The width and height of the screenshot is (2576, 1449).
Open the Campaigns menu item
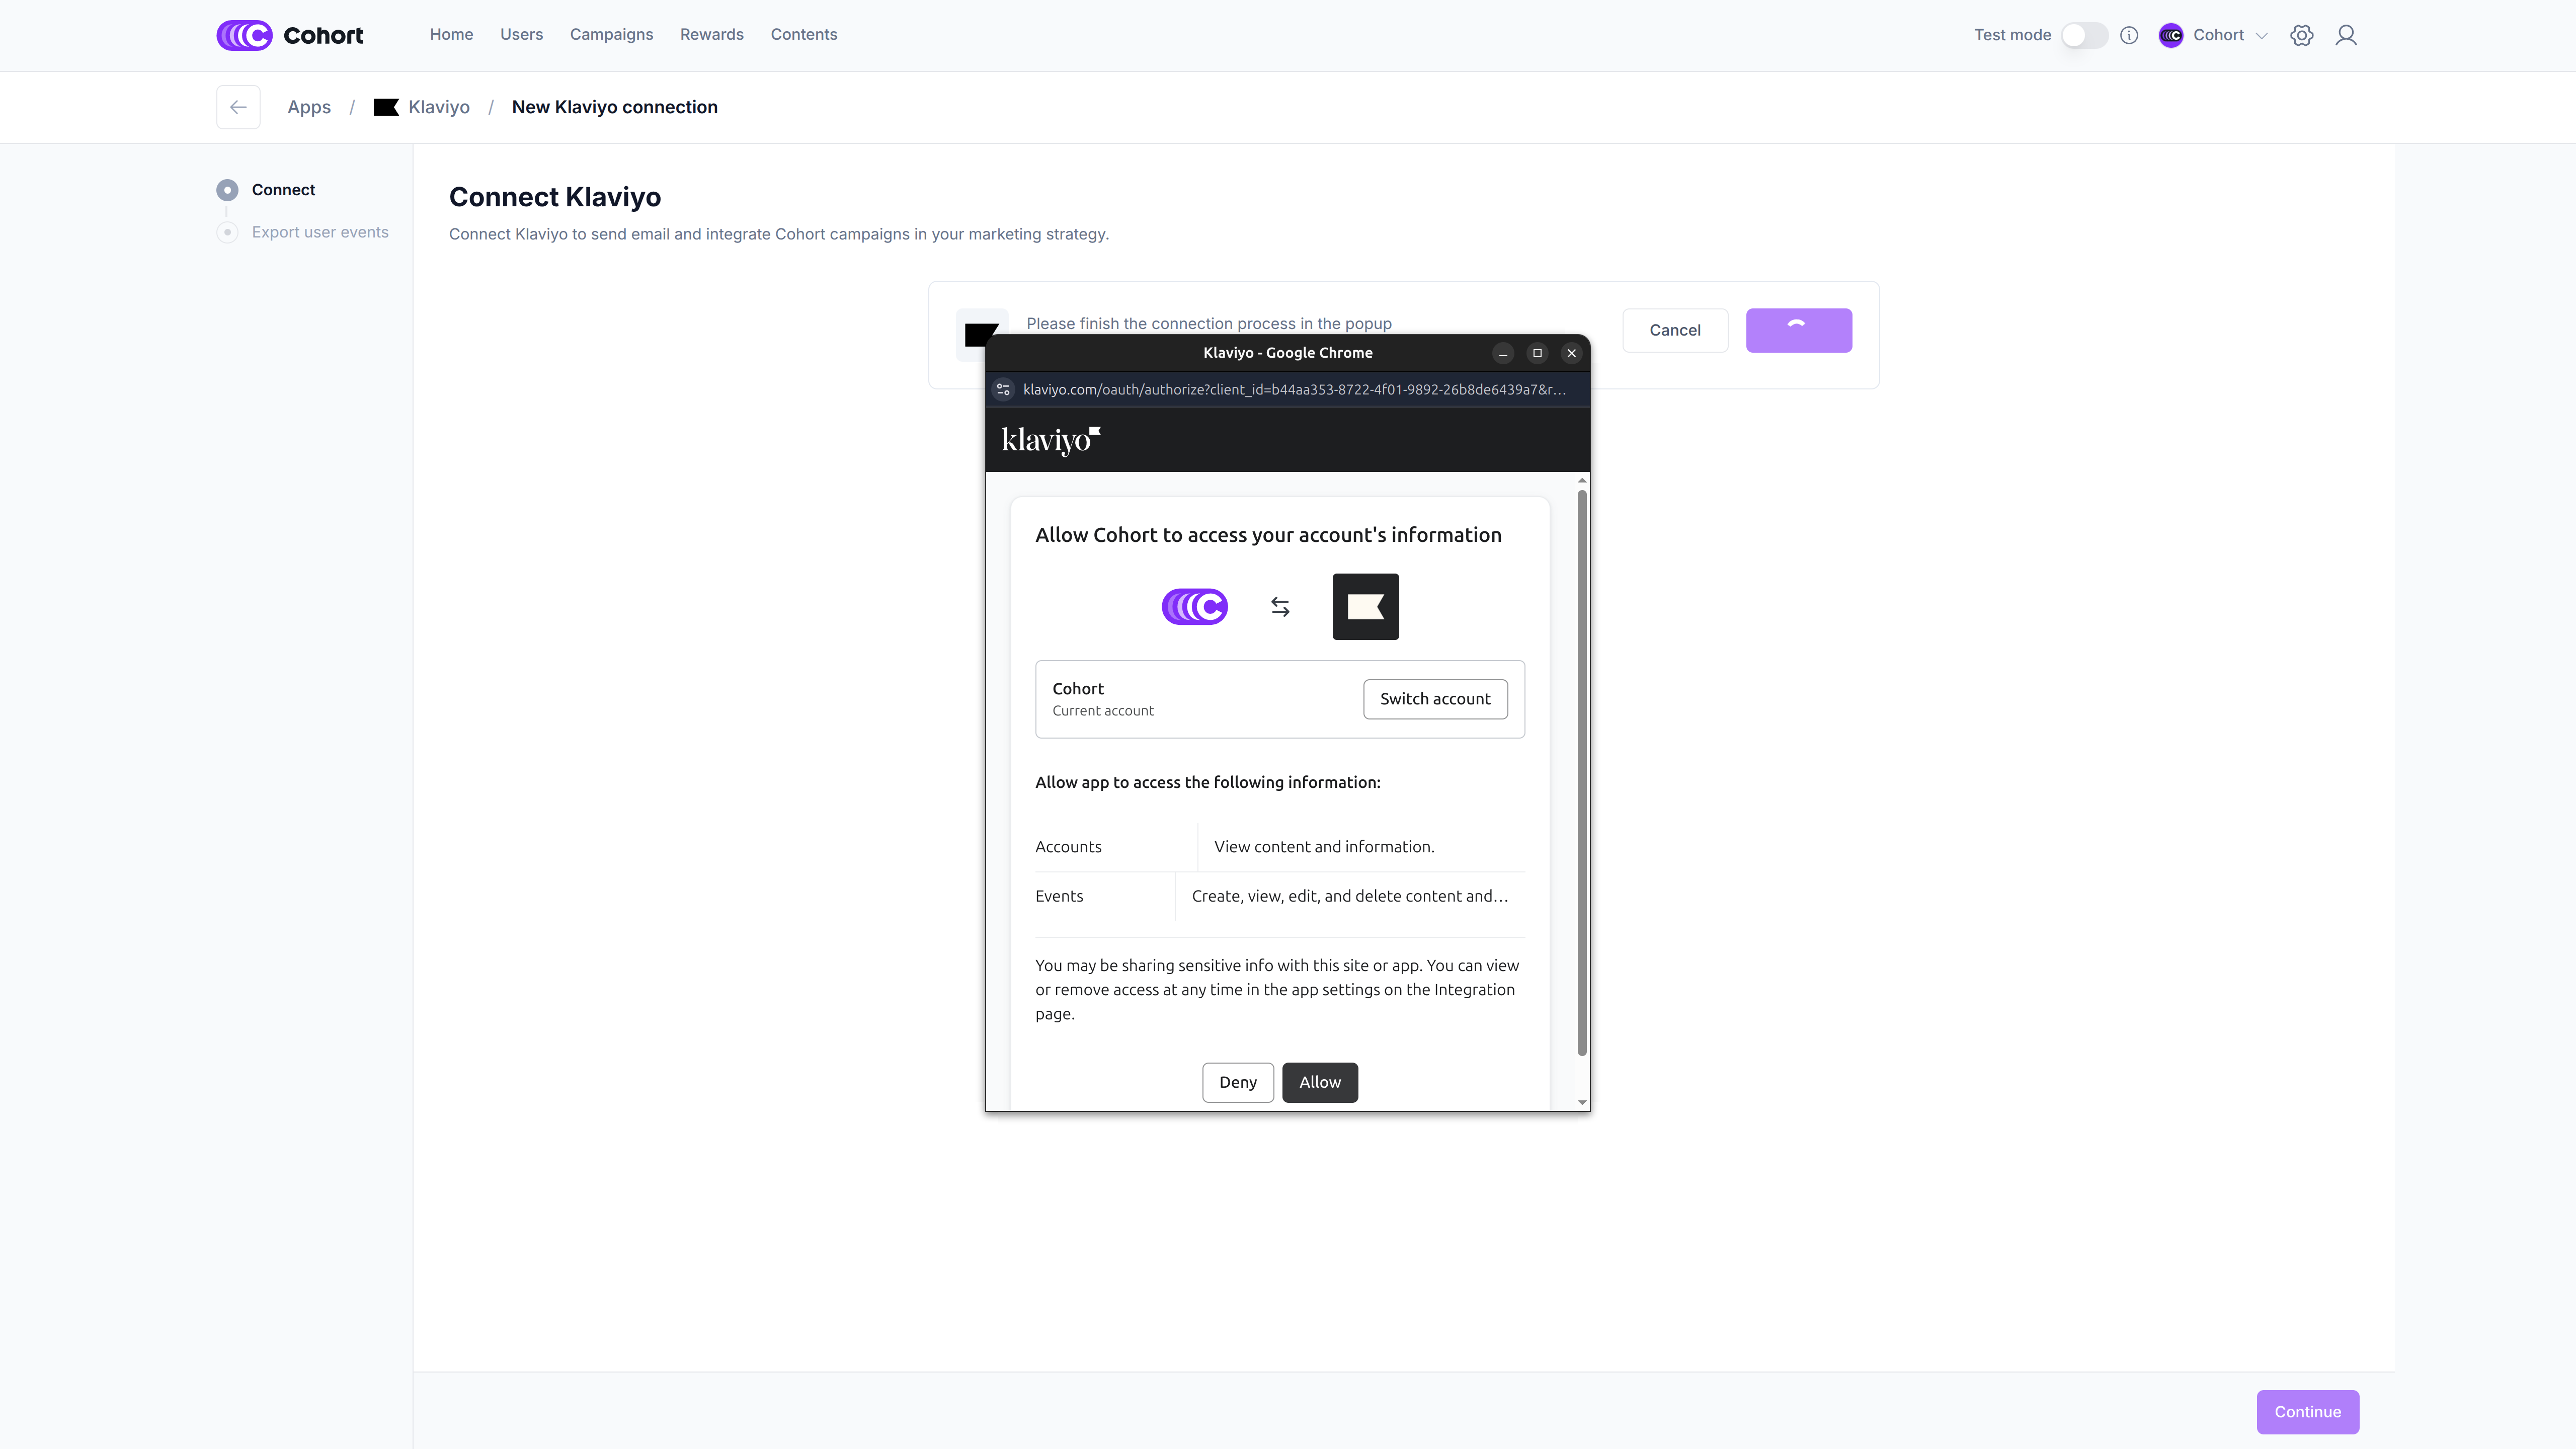click(x=611, y=35)
